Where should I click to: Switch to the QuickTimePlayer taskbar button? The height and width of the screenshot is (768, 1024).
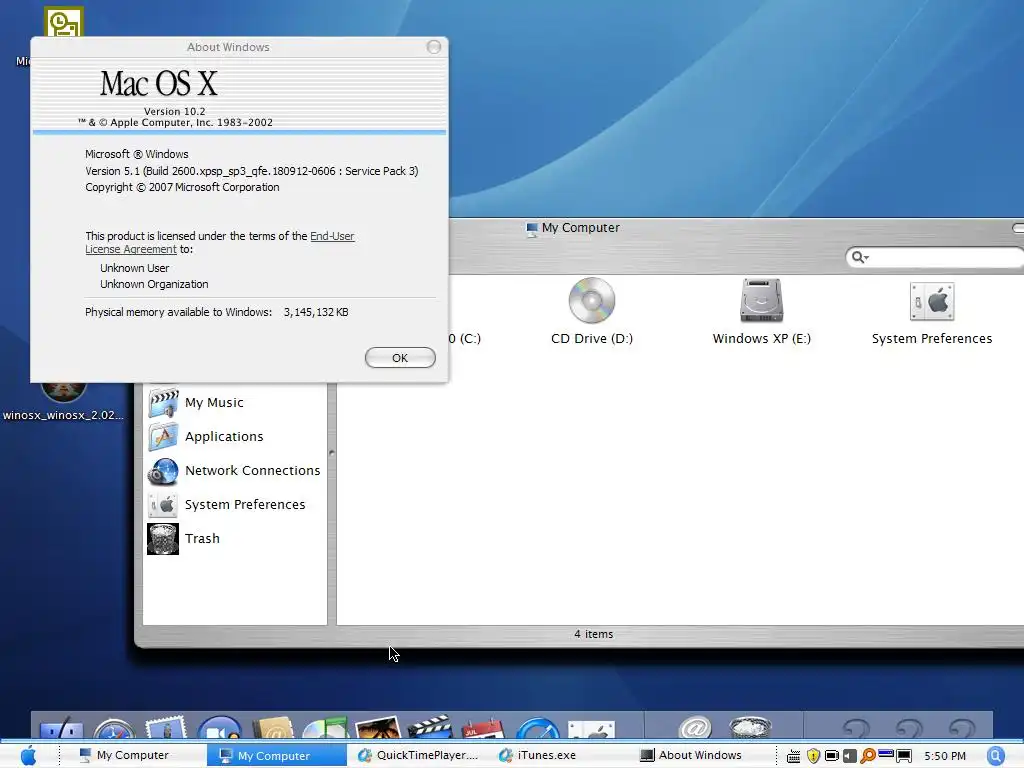pyautogui.click(x=418, y=755)
